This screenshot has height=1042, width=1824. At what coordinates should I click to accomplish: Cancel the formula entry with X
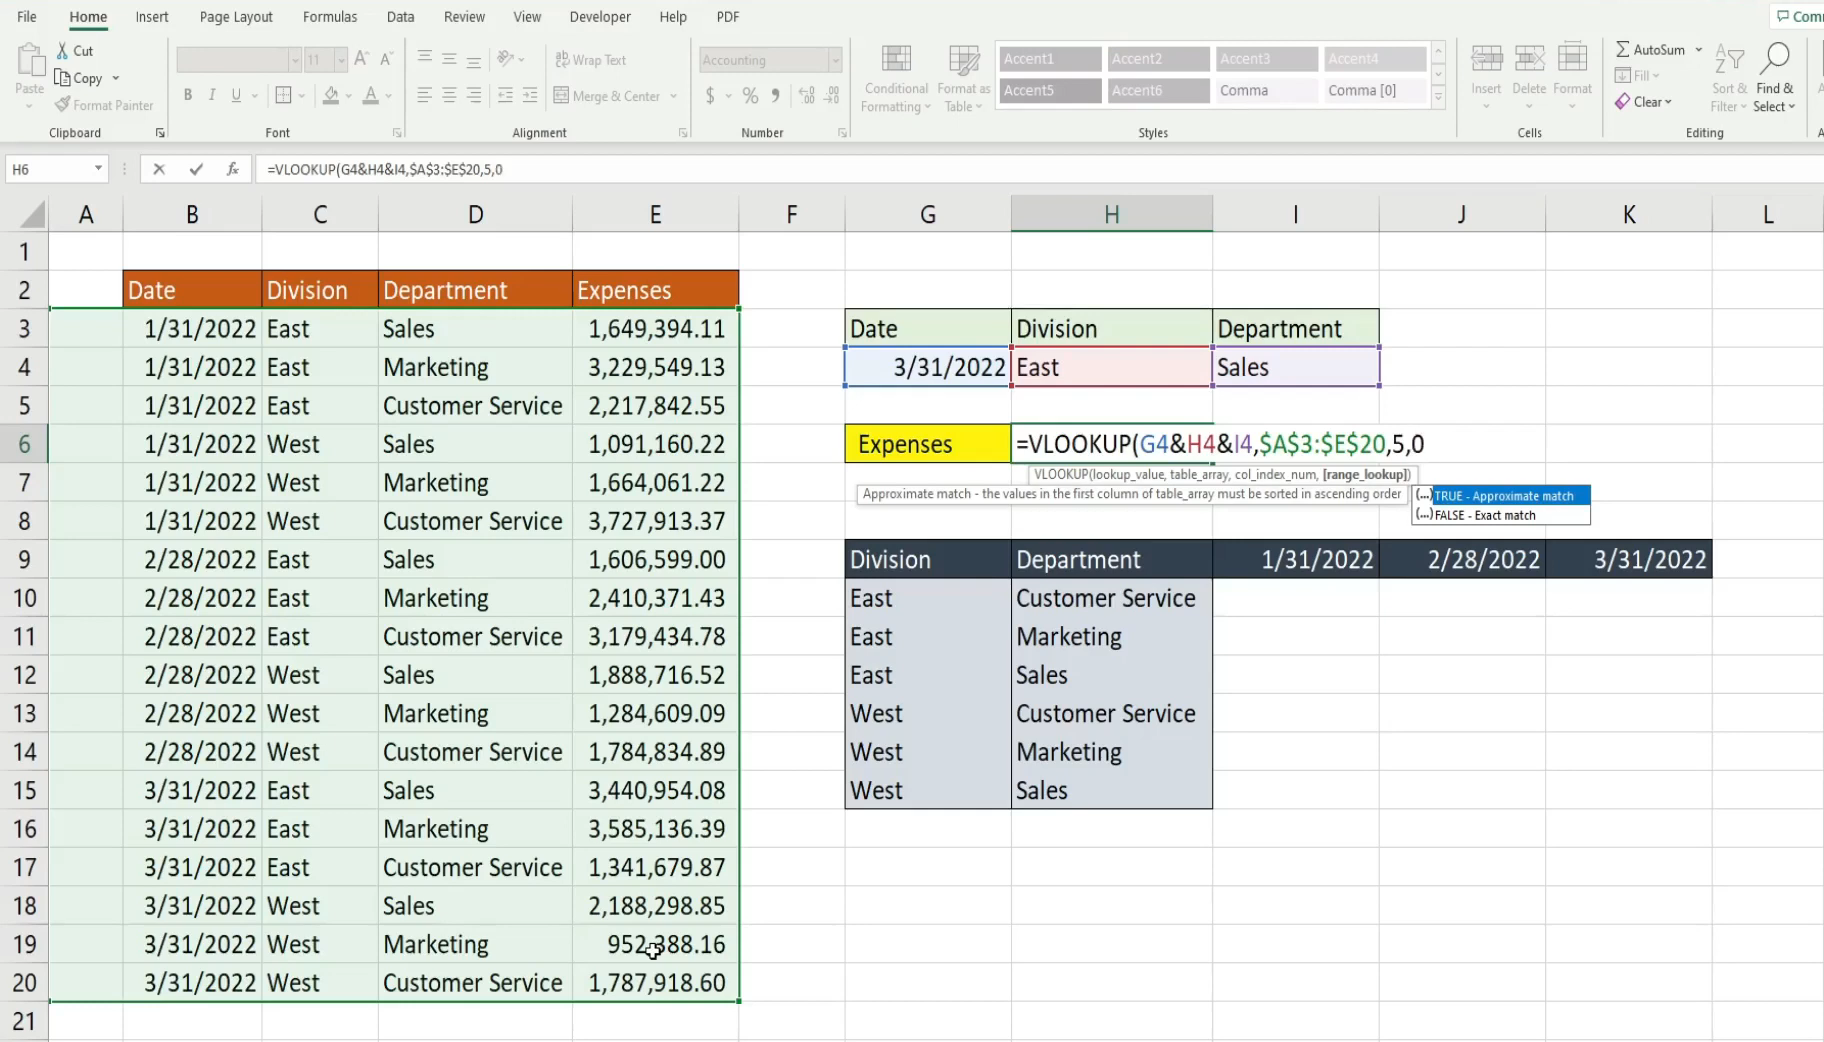[x=159, y=169]
